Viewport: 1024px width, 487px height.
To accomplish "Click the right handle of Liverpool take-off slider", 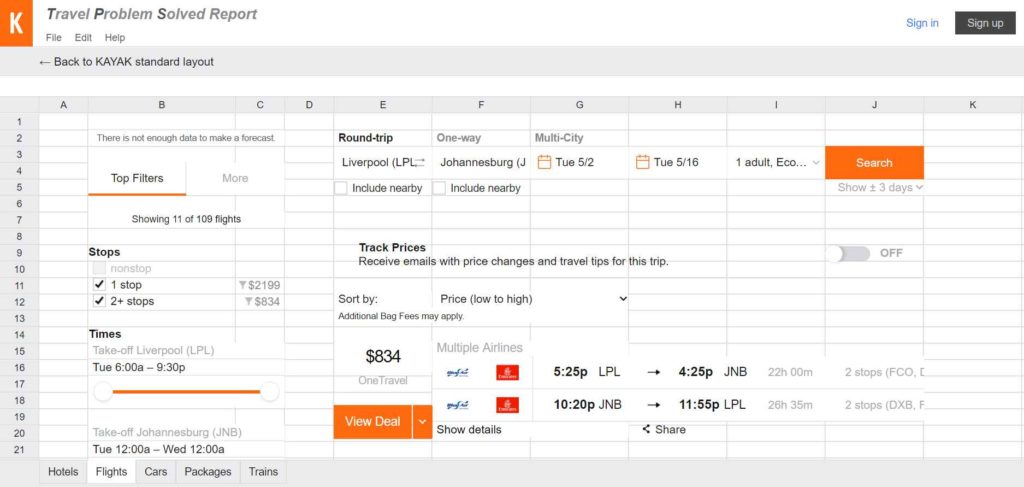I will coord(270,392).
